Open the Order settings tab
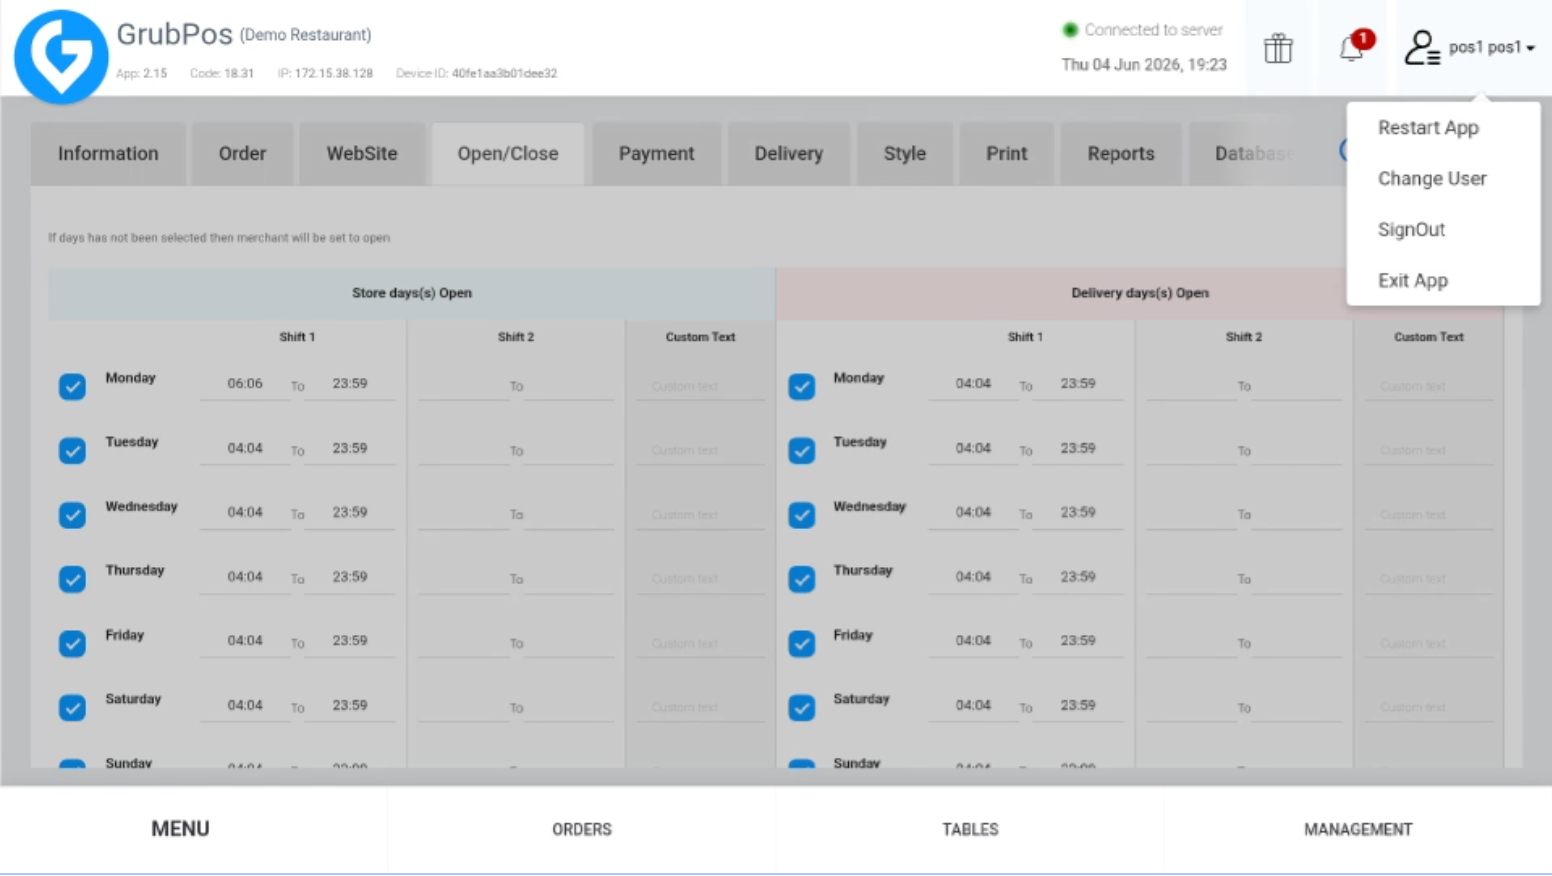 pyautogui.click(x=242, y=154)
